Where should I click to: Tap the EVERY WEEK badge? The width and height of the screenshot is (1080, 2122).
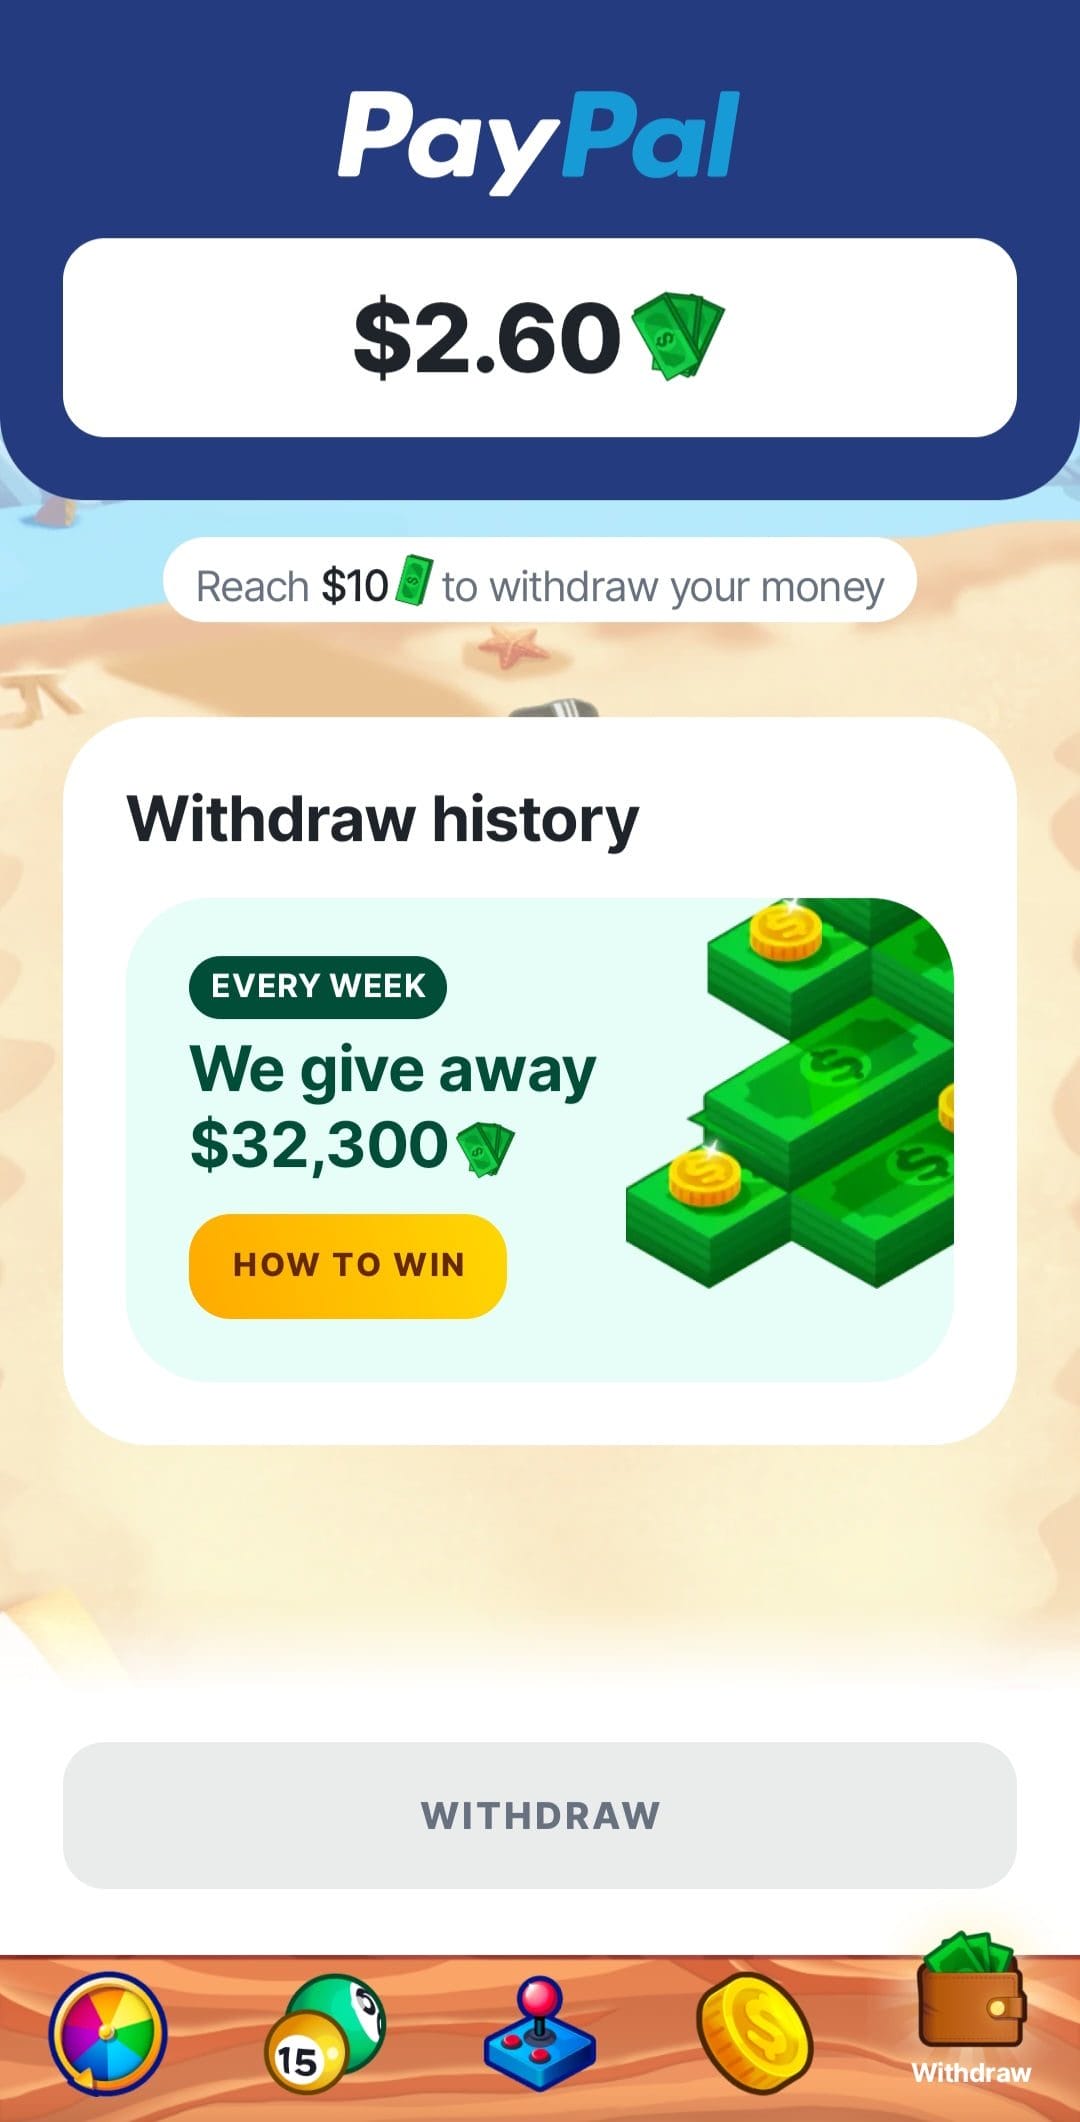click(318, 986)
